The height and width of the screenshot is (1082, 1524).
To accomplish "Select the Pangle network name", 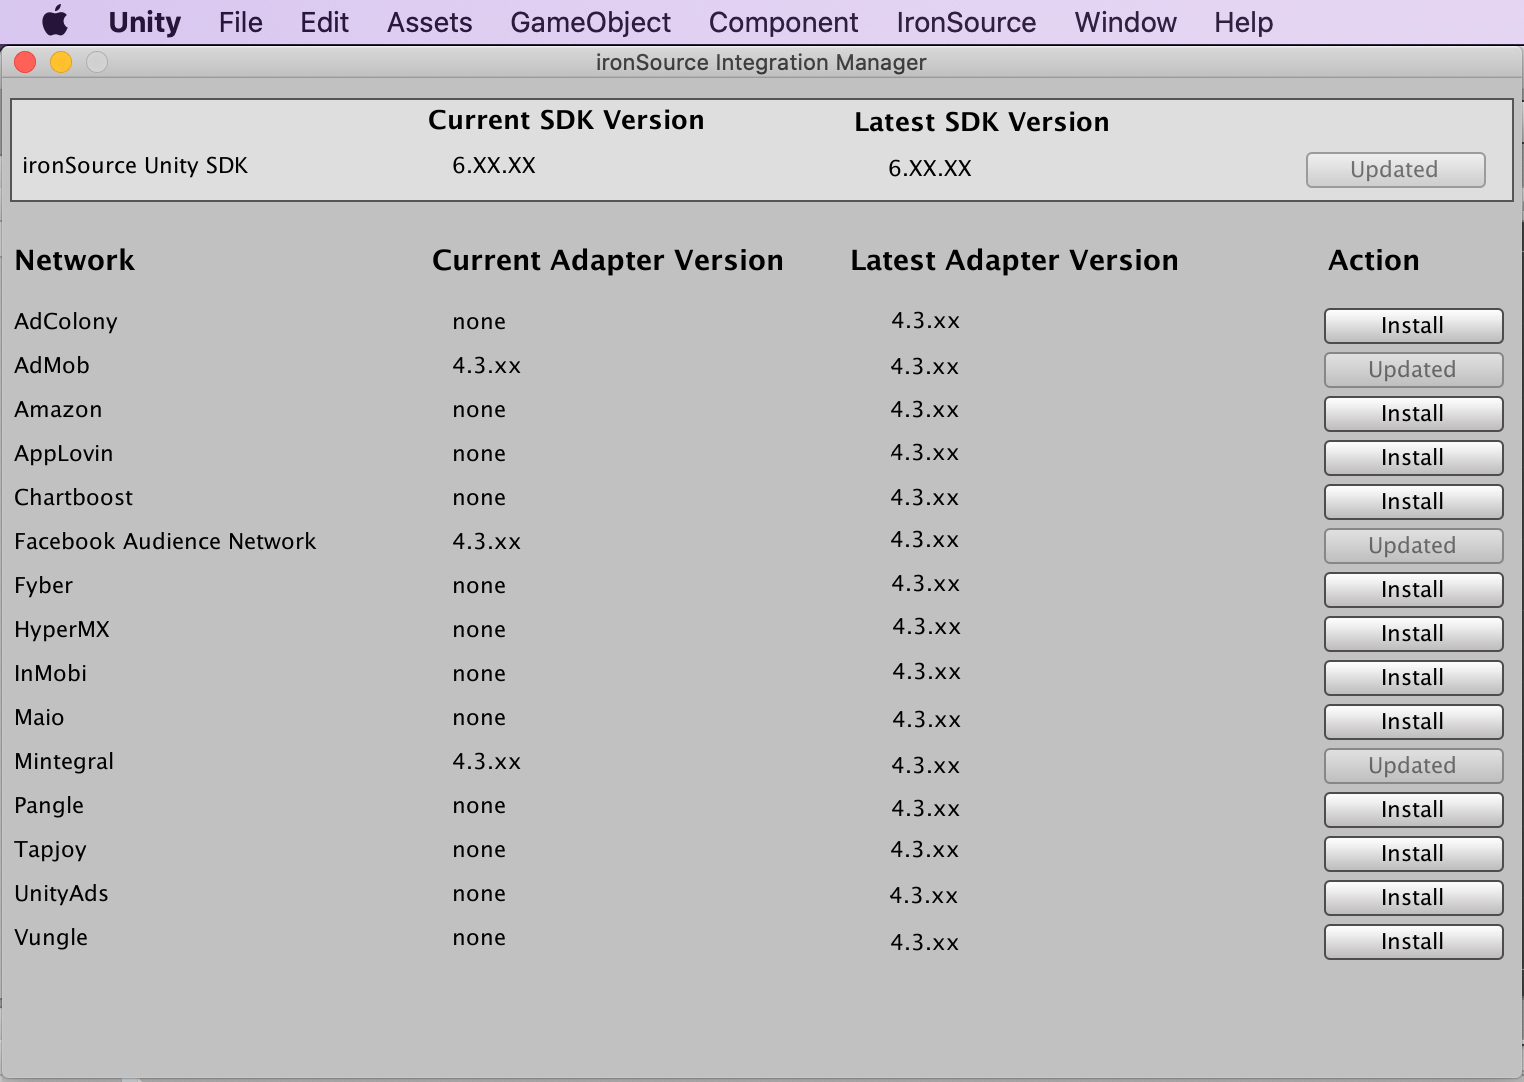I will [49, 806].
